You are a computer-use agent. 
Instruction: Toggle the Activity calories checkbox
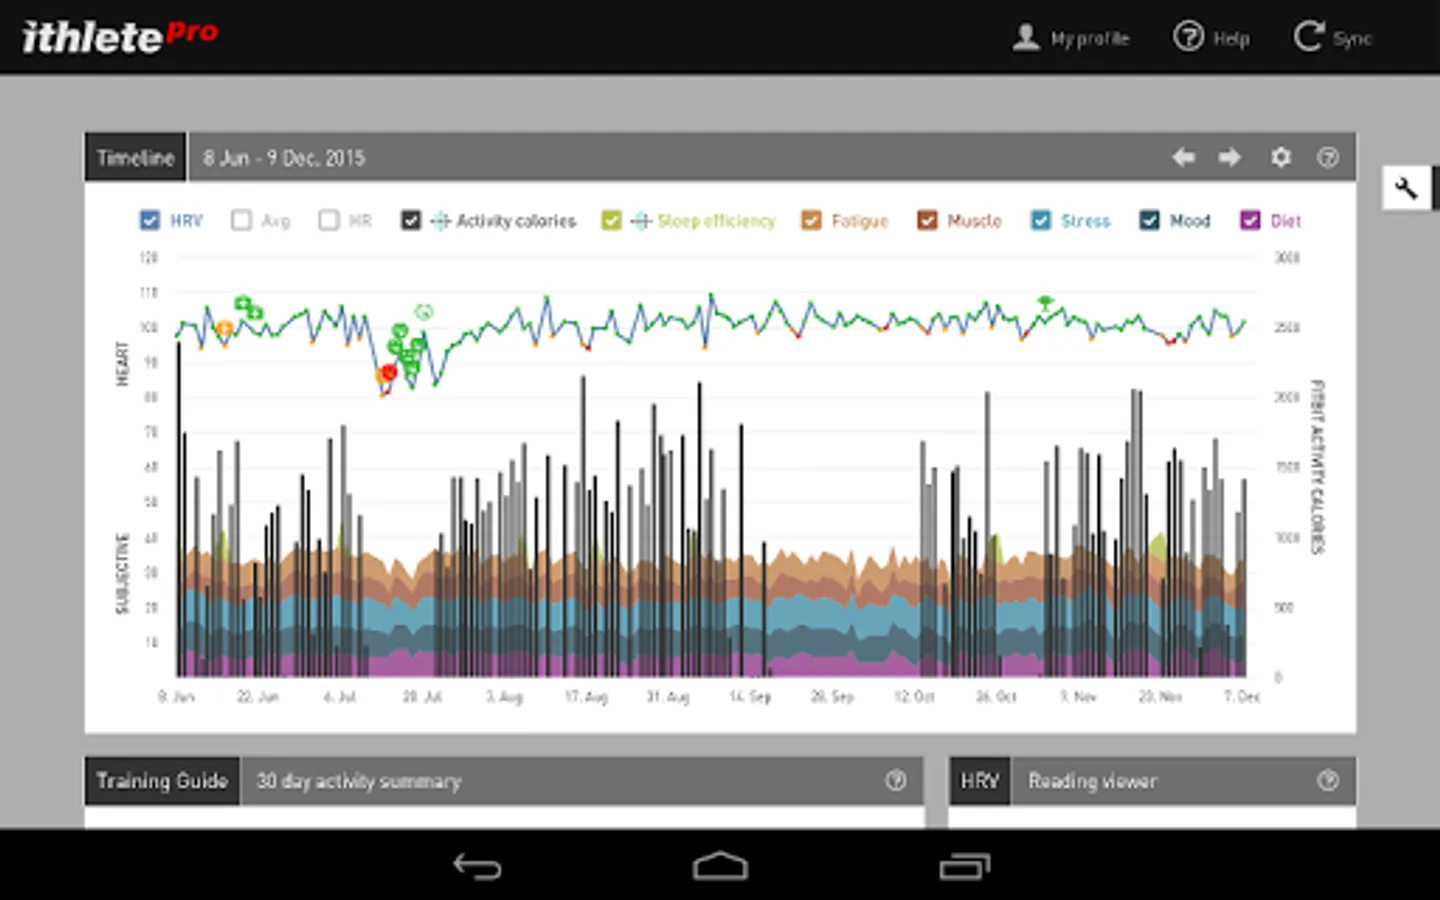click(411, 220)
